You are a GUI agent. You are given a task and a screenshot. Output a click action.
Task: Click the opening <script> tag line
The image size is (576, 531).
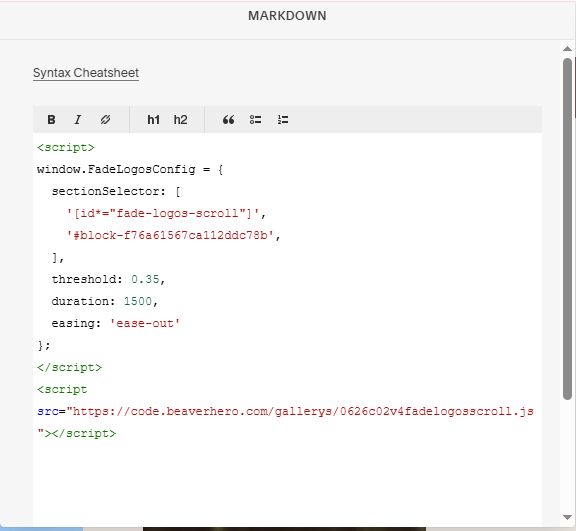point(66,148)
